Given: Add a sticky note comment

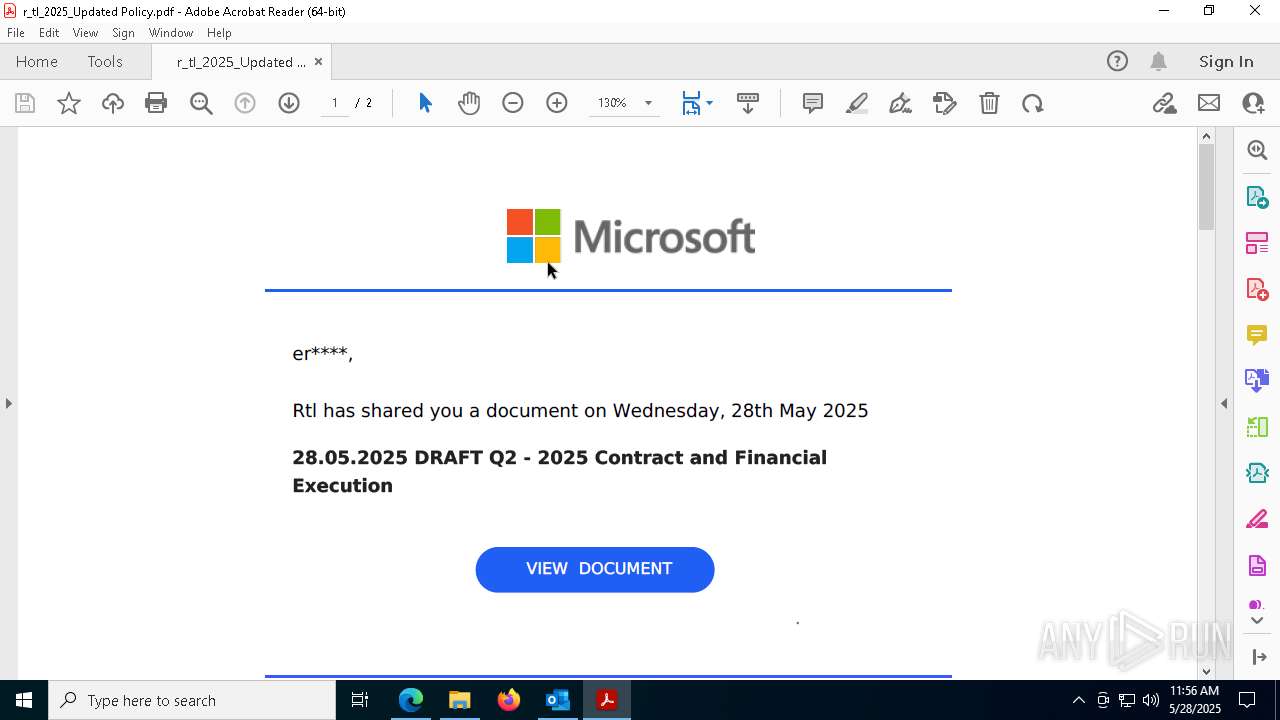Looking at the screenshot, I should pyautogui.click(x=813, y=103).
